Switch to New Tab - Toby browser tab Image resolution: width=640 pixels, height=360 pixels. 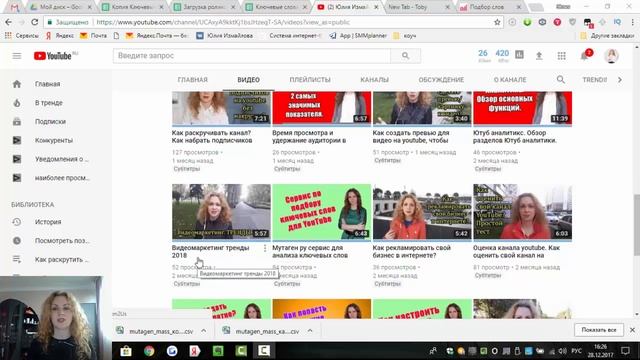[418, 7]
